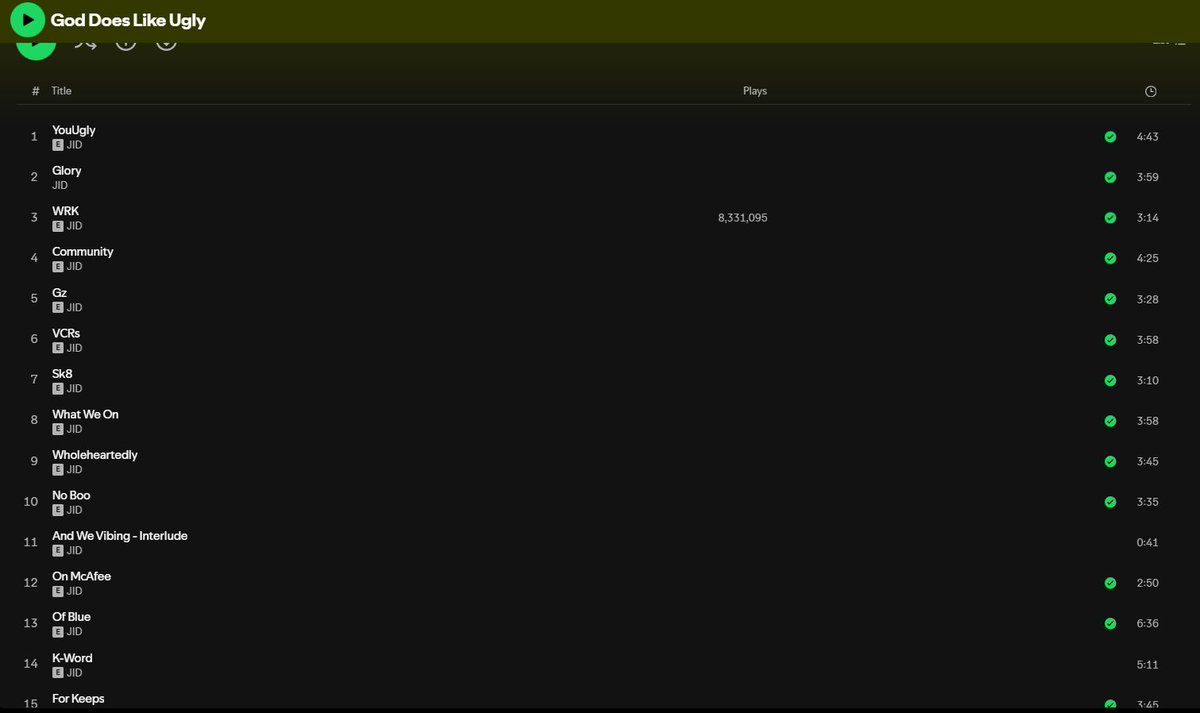1200x713 pixels.
Task: Click the WRK play count 8,331,095
Action: pos(743,218)
